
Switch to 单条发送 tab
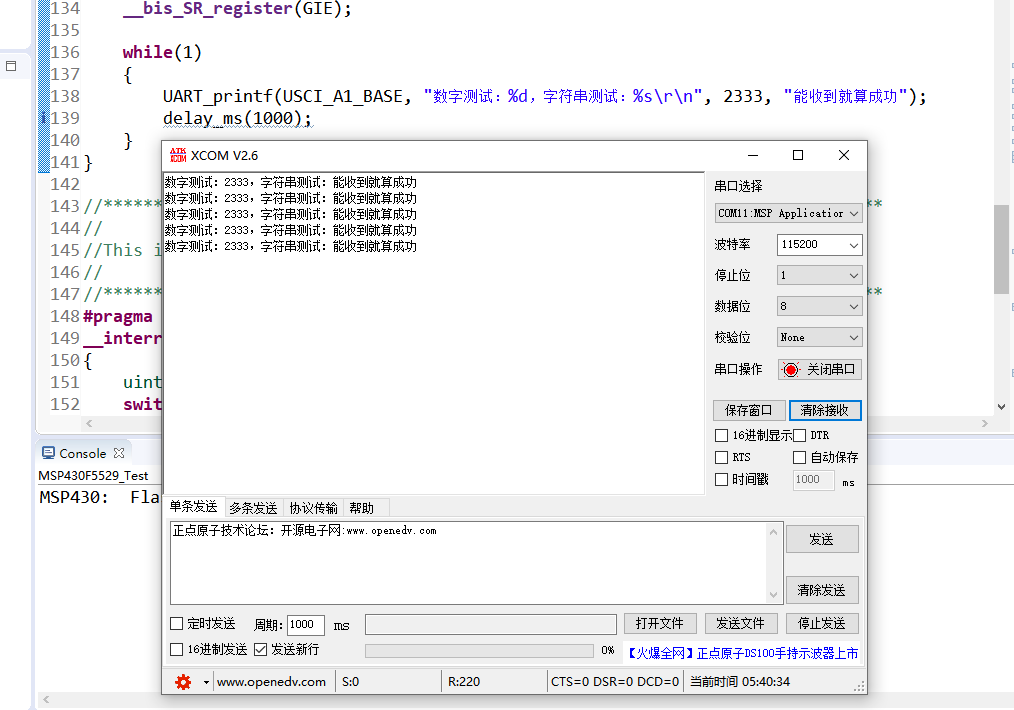click(193, 506)
